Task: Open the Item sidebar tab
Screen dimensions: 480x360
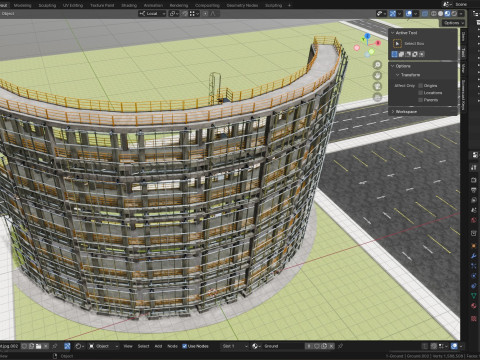Action: (463, 36)
